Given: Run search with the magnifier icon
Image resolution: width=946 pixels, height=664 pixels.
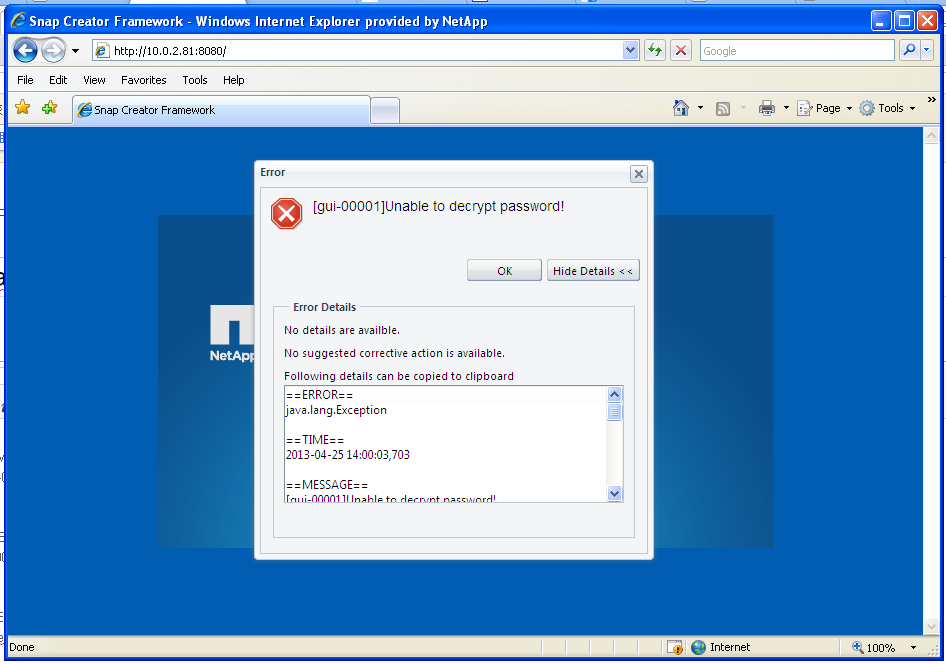Looking at the screenshot, I should click(909, 51).
